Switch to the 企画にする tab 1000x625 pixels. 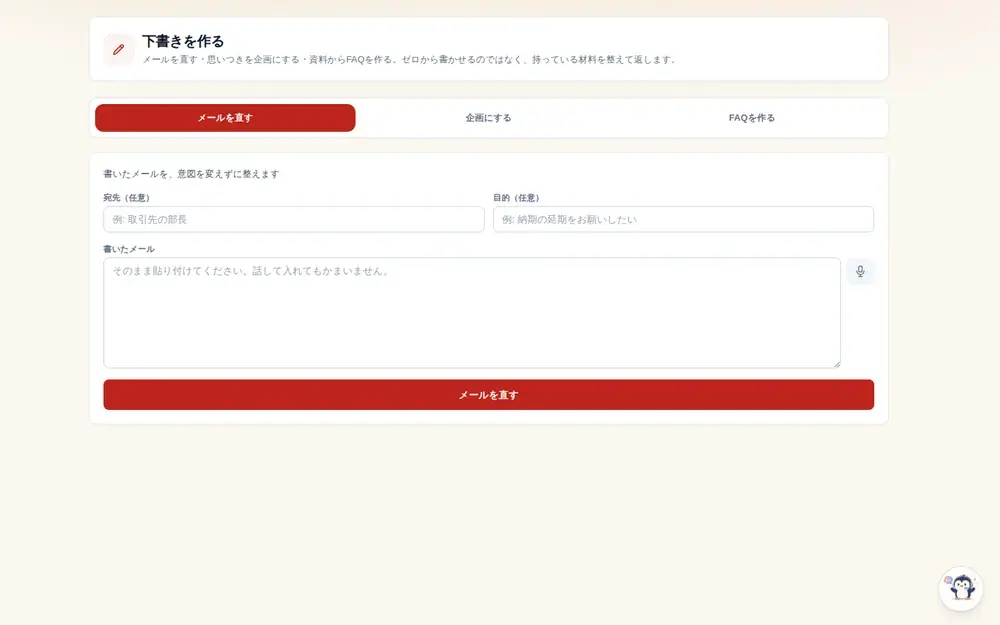[x=489, y=118]
